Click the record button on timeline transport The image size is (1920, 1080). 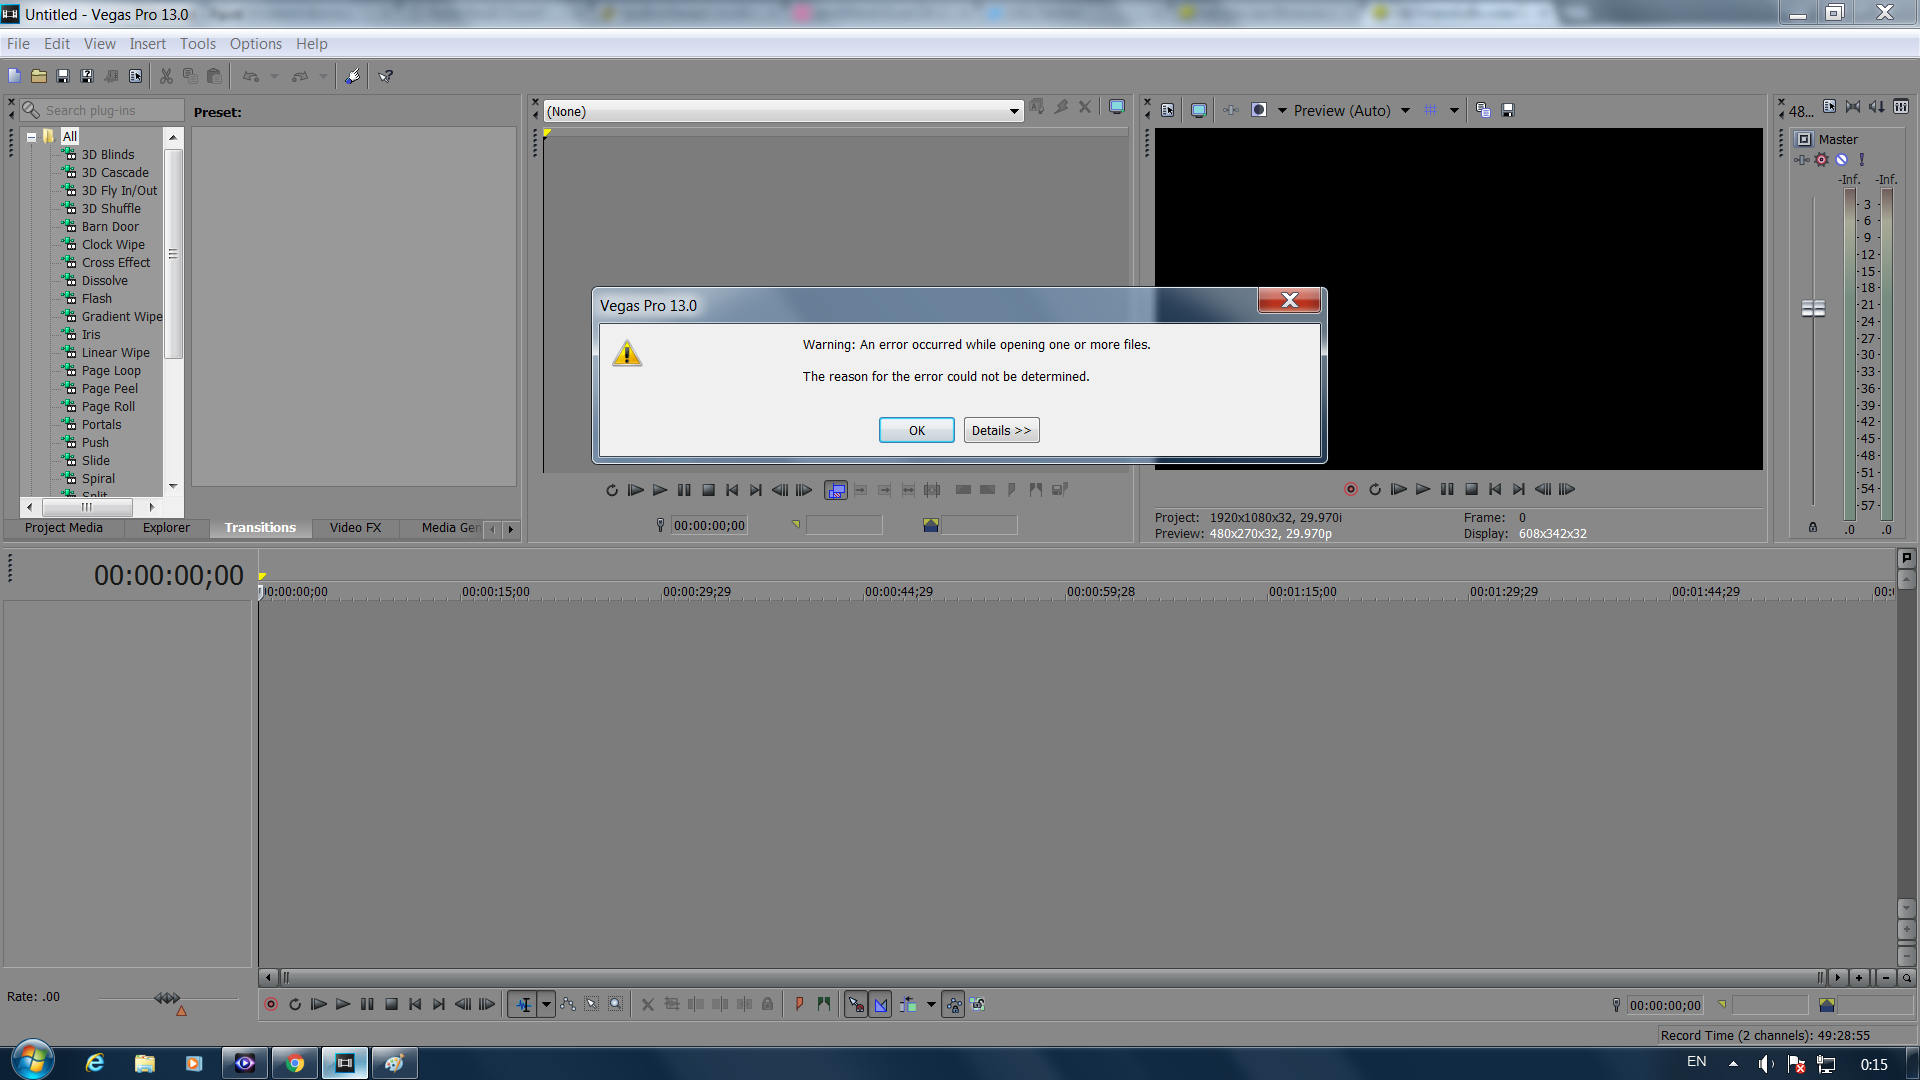[x=270, y=1004]
